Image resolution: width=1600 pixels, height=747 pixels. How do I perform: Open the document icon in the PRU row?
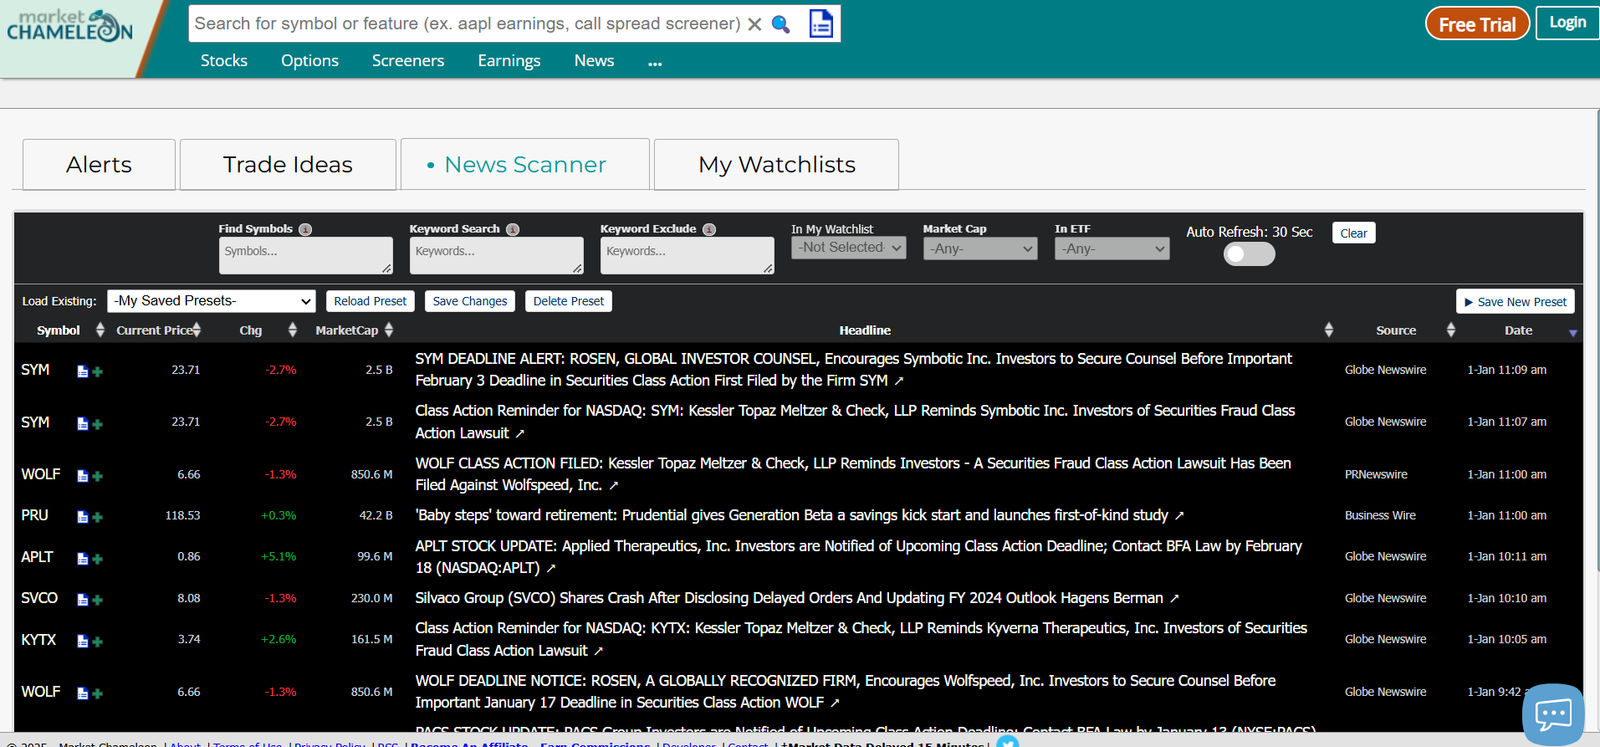click(83, 517)
